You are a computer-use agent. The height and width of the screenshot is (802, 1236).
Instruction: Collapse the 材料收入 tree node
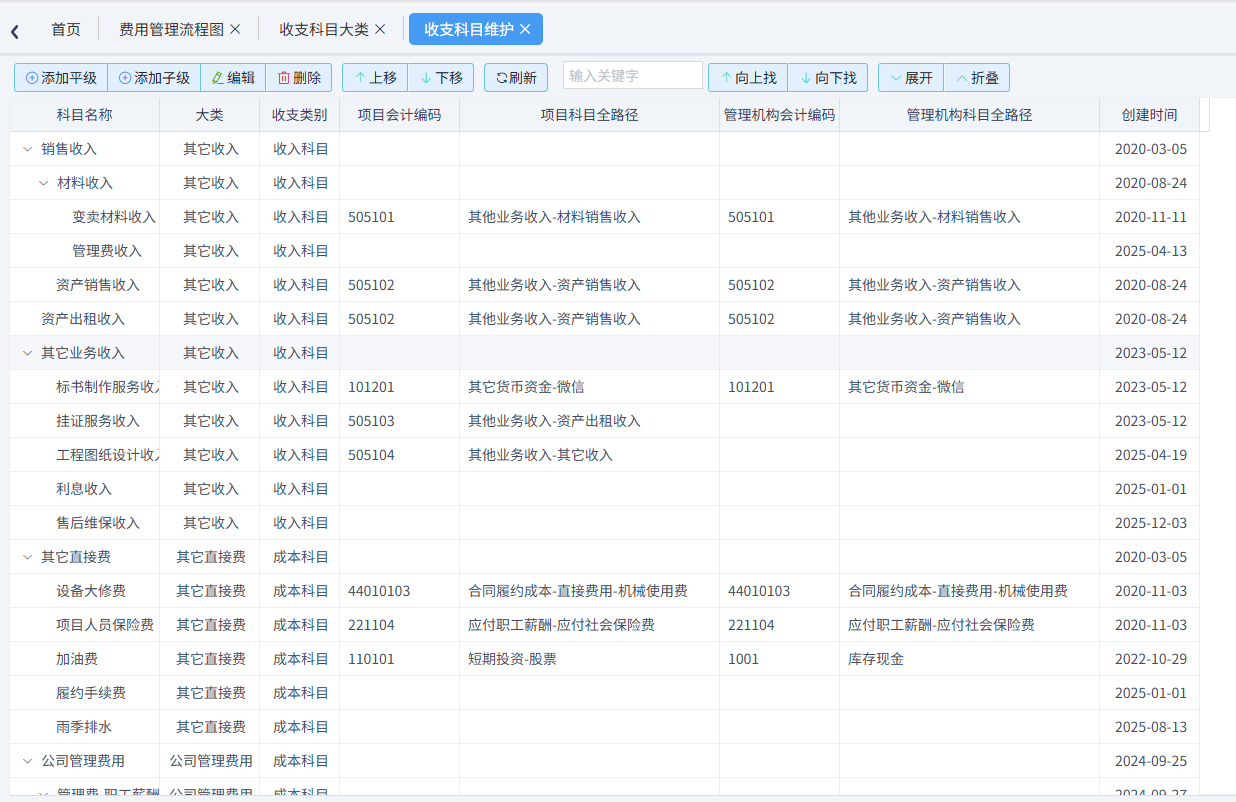coord(42,182)
